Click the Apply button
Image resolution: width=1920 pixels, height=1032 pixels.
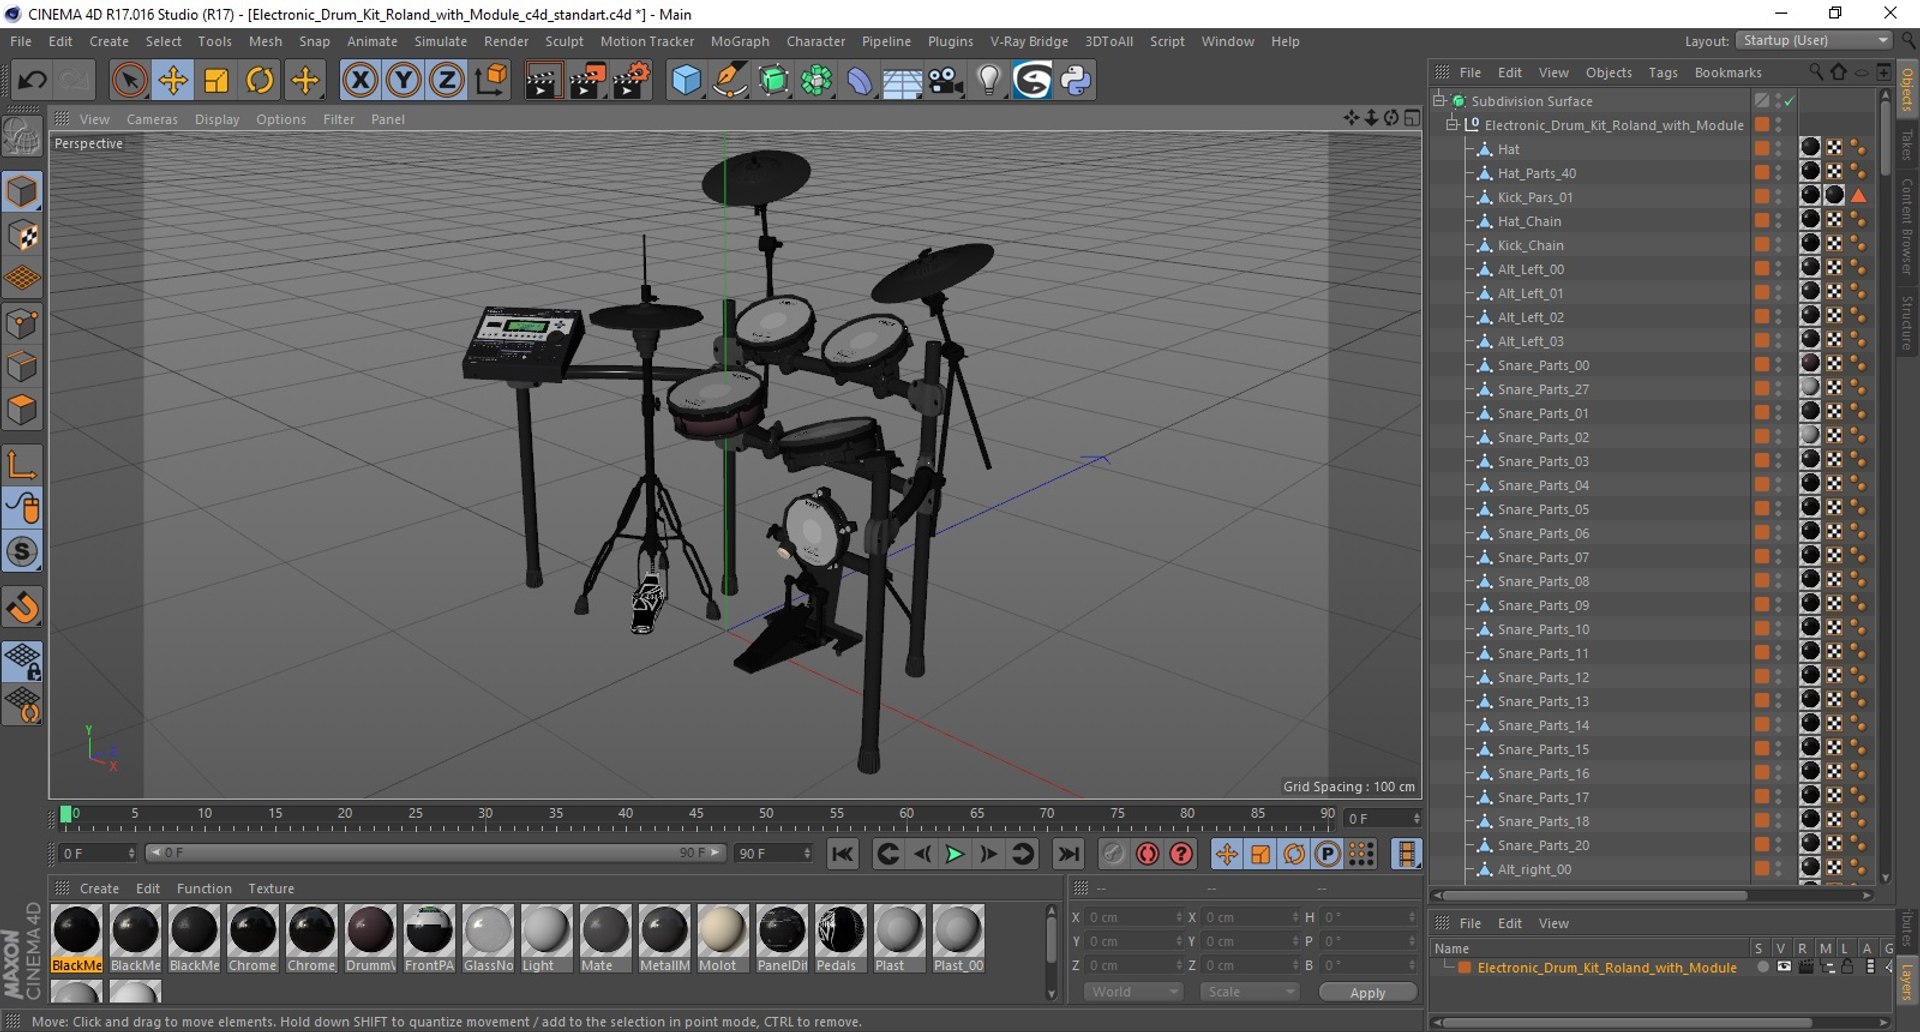tap(1367, 992)
